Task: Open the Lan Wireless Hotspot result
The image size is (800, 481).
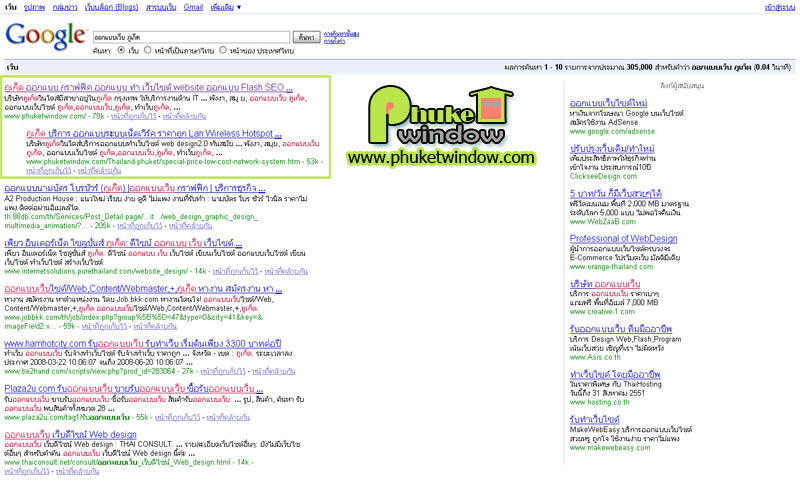Action: 154,133
